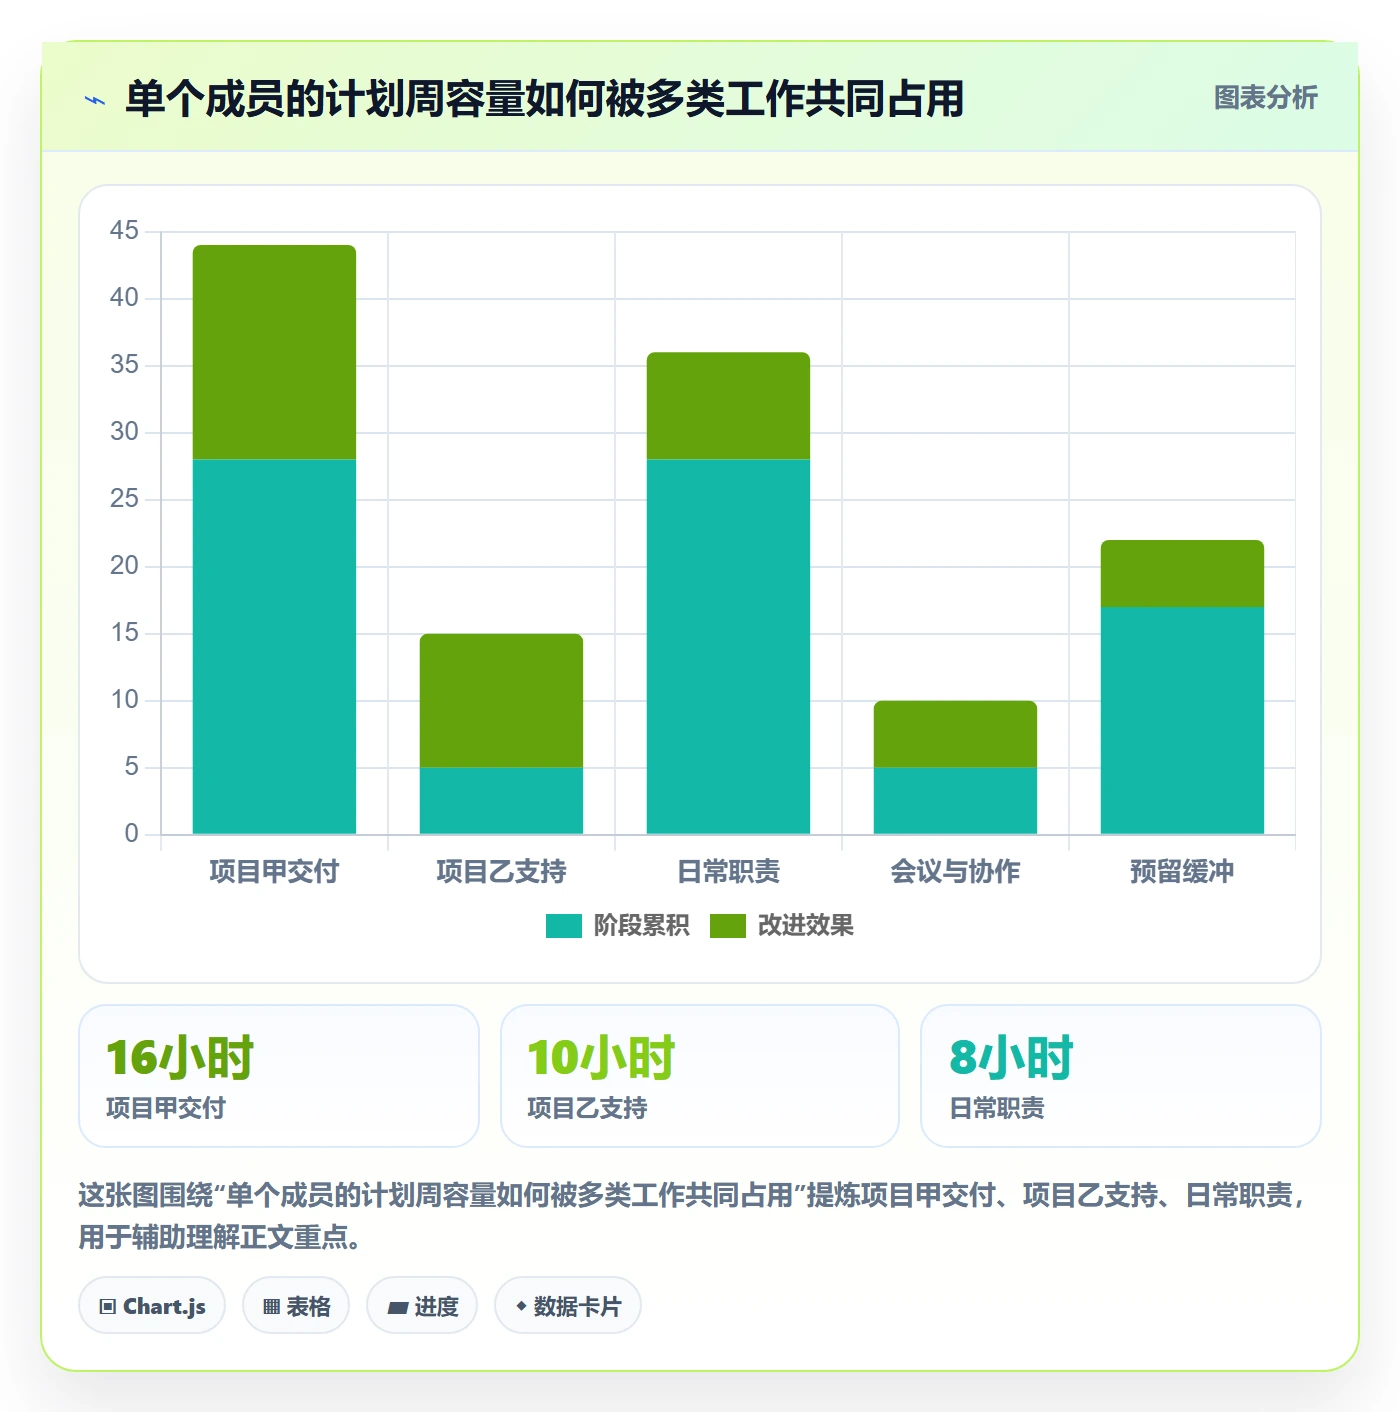Click the teal segment of 预留缓冲 bar

(x=1182, y=720)
